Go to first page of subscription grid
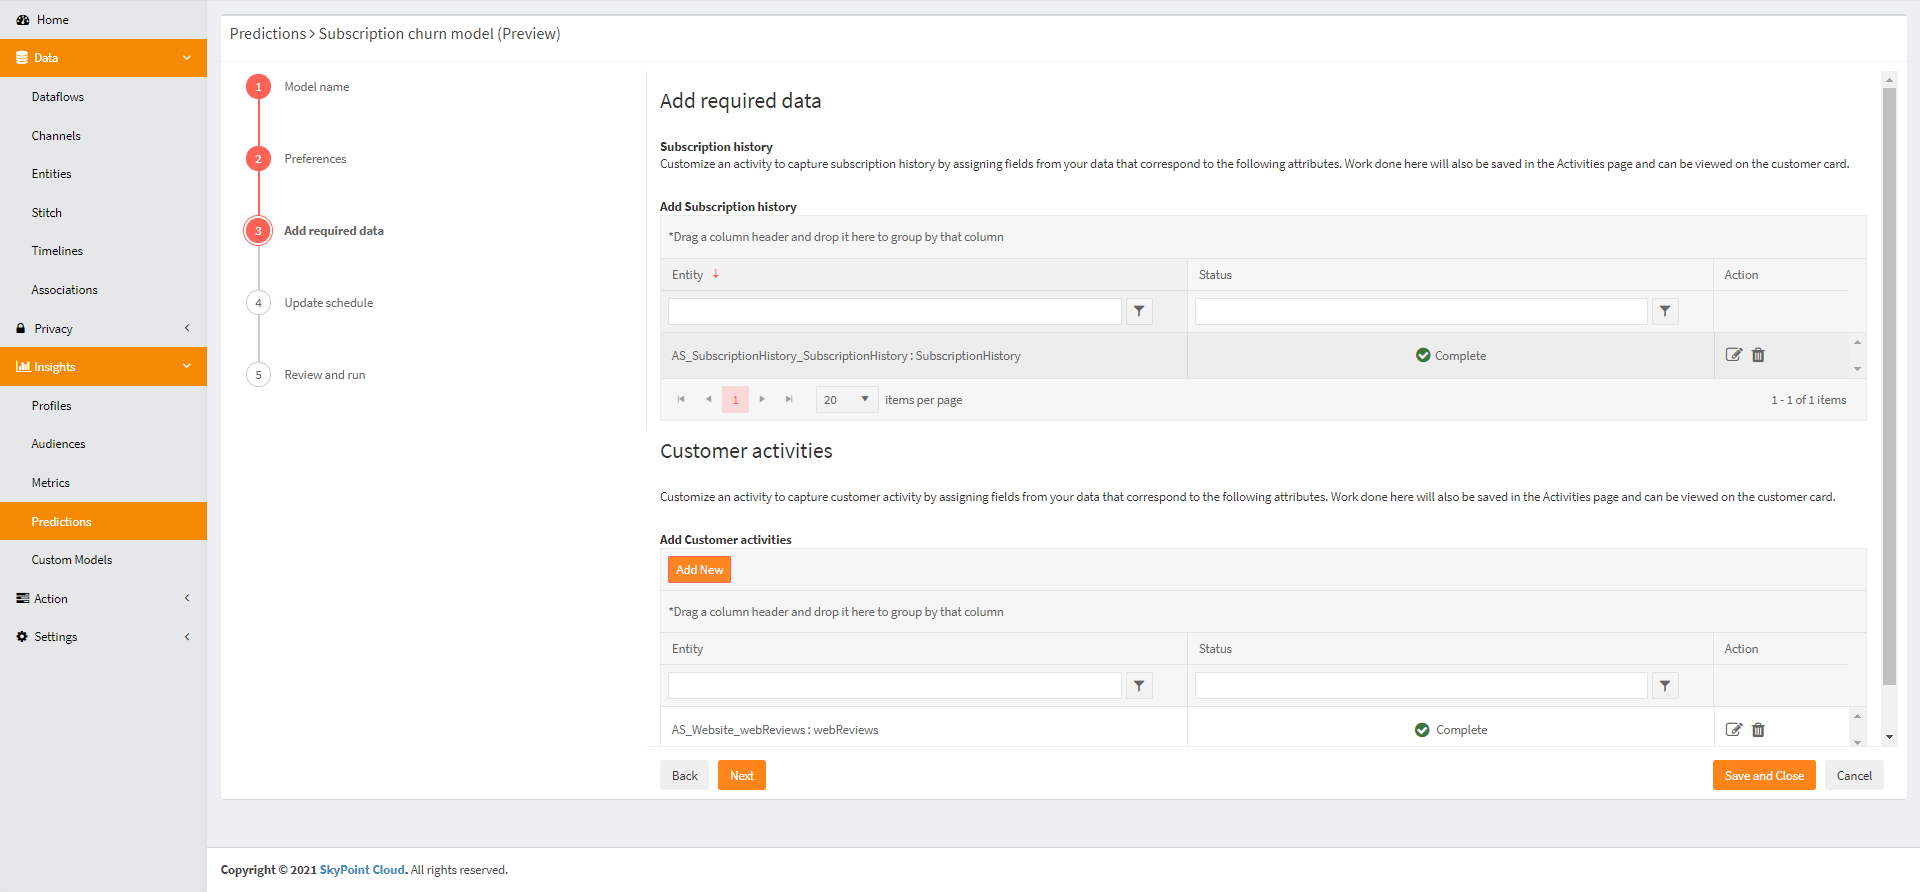 (681, 400)
